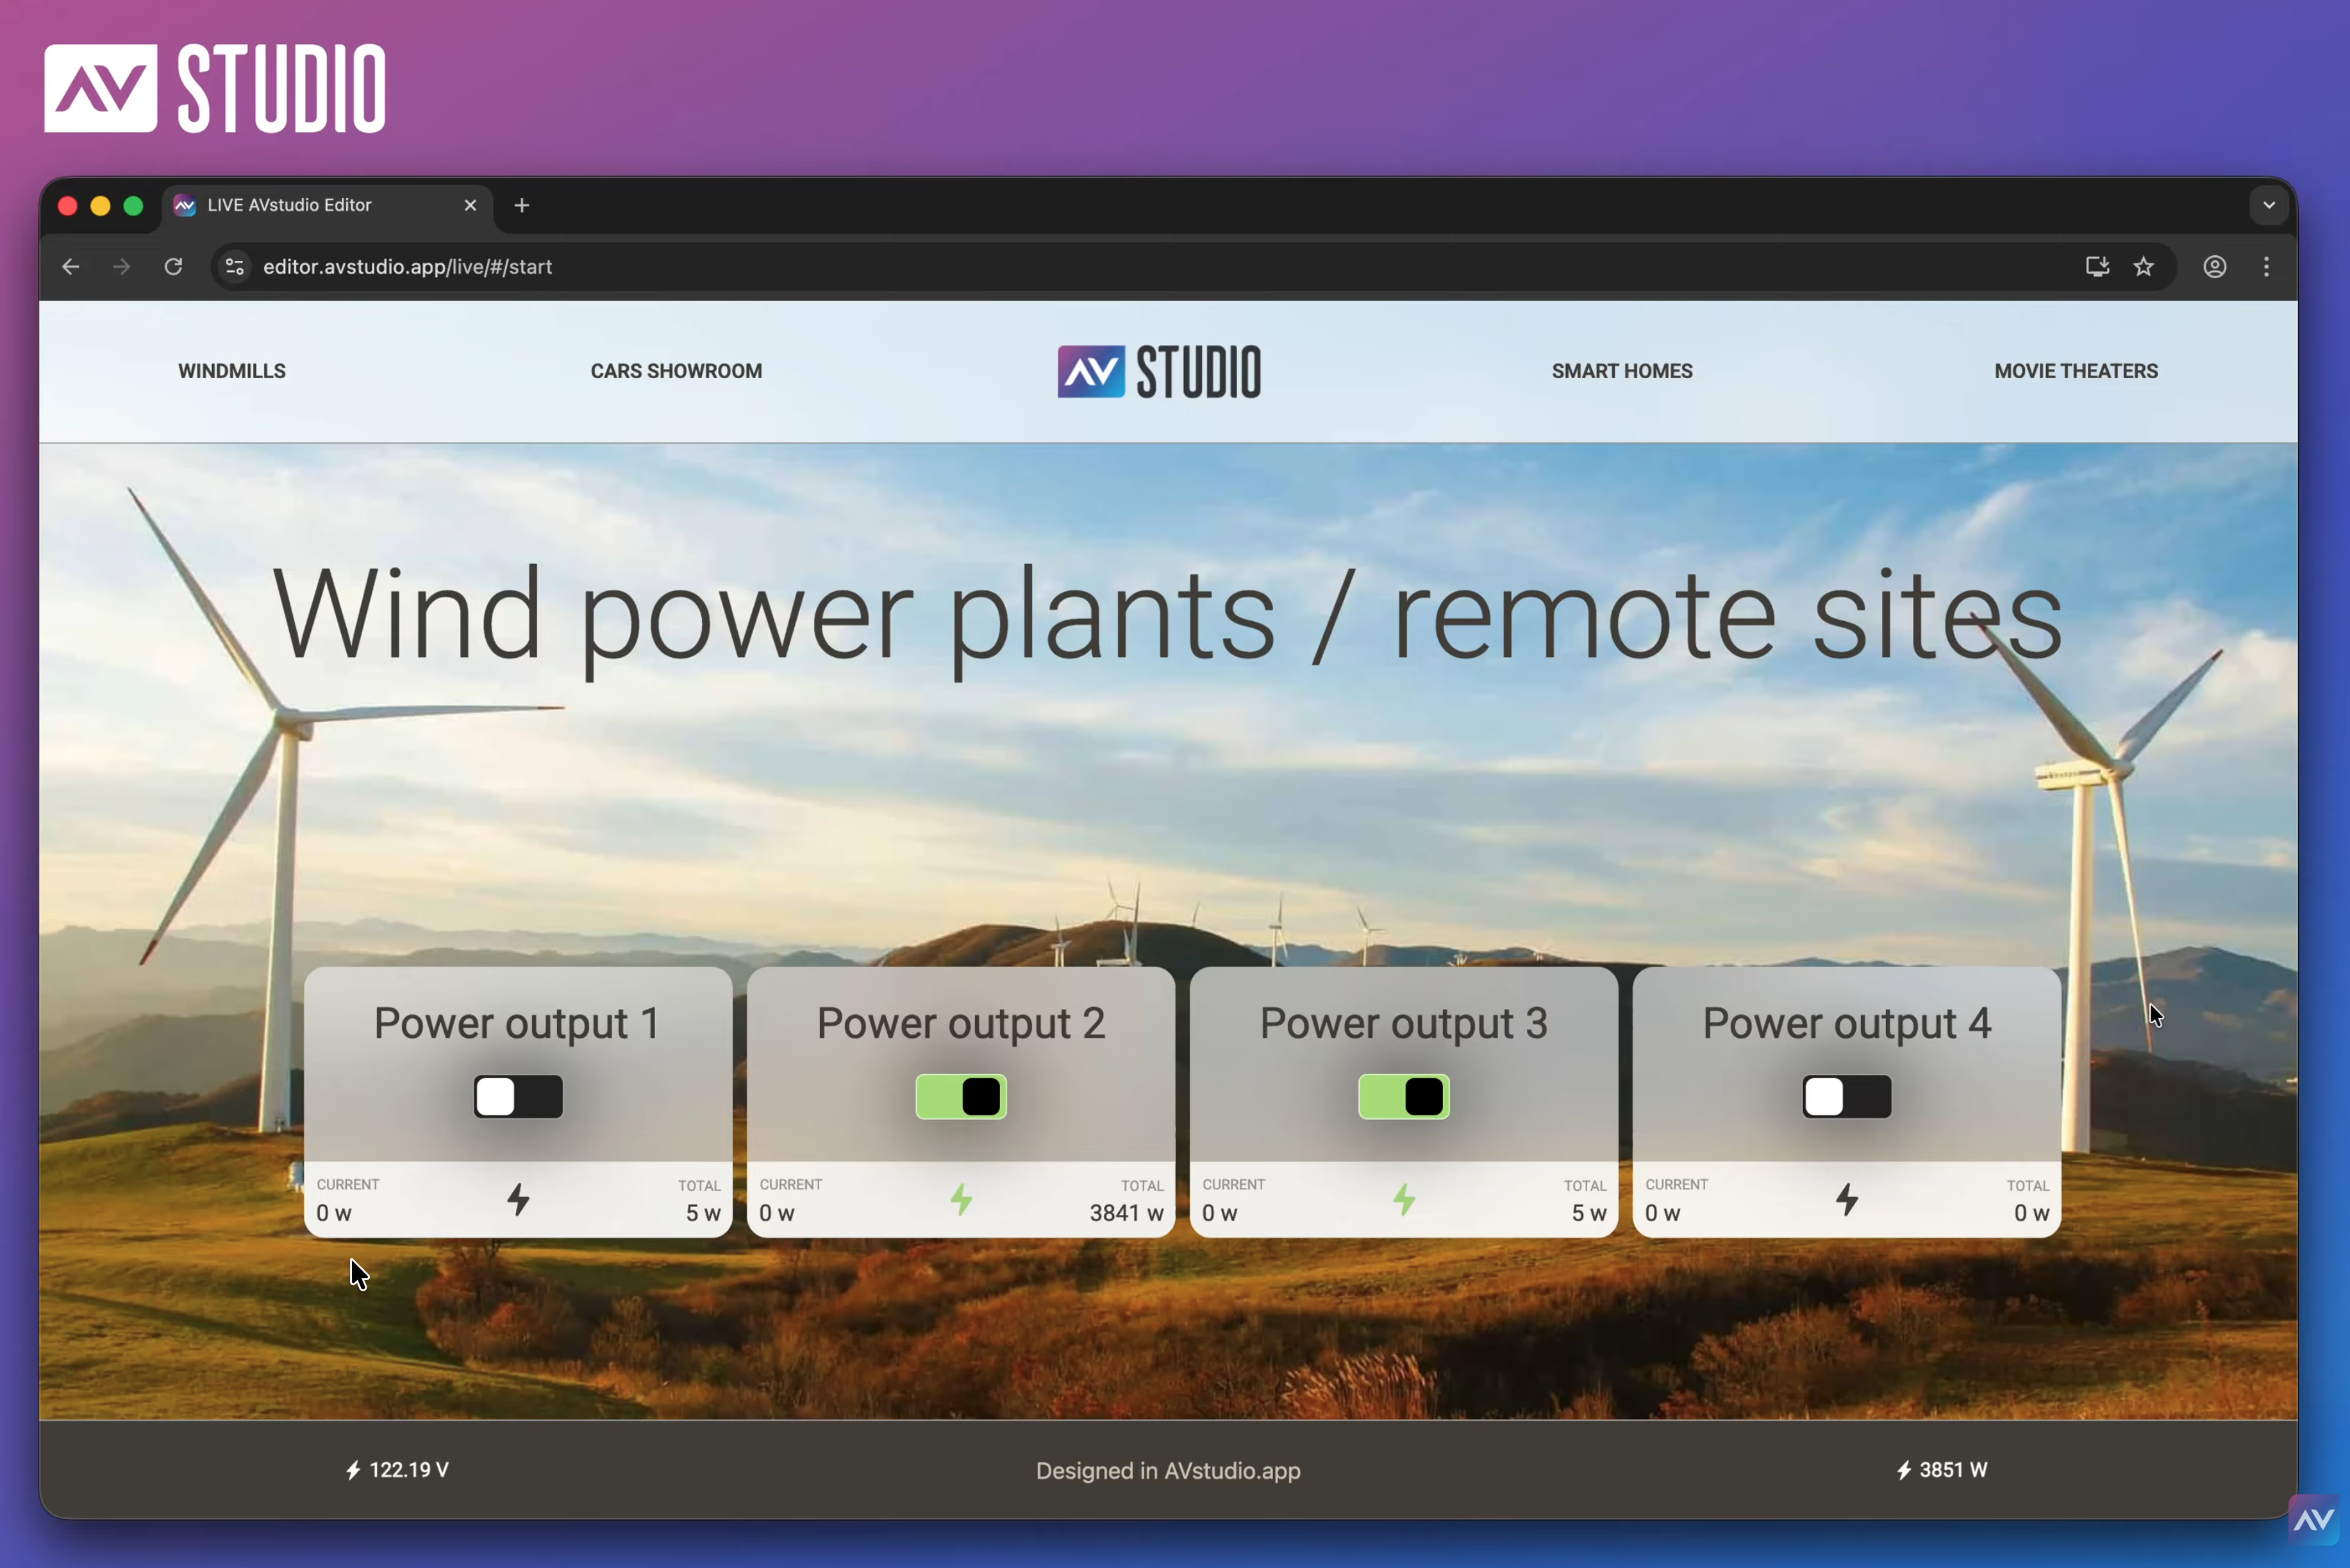
Task: Enable the Power output 4 switch
Action: coord(1847,1097)
